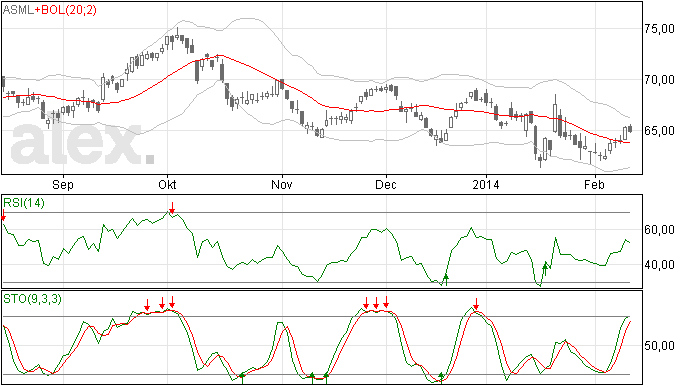Click the ASML ticker label
Viewport: 690px width, 387px height.
(18, 10)
